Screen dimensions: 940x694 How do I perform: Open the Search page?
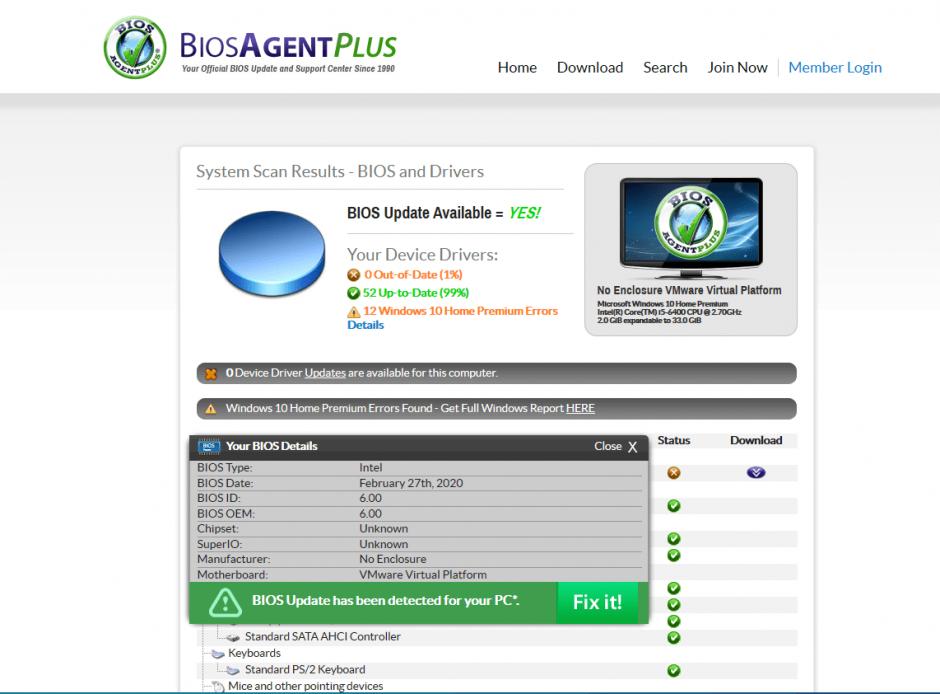click(665, 68)
